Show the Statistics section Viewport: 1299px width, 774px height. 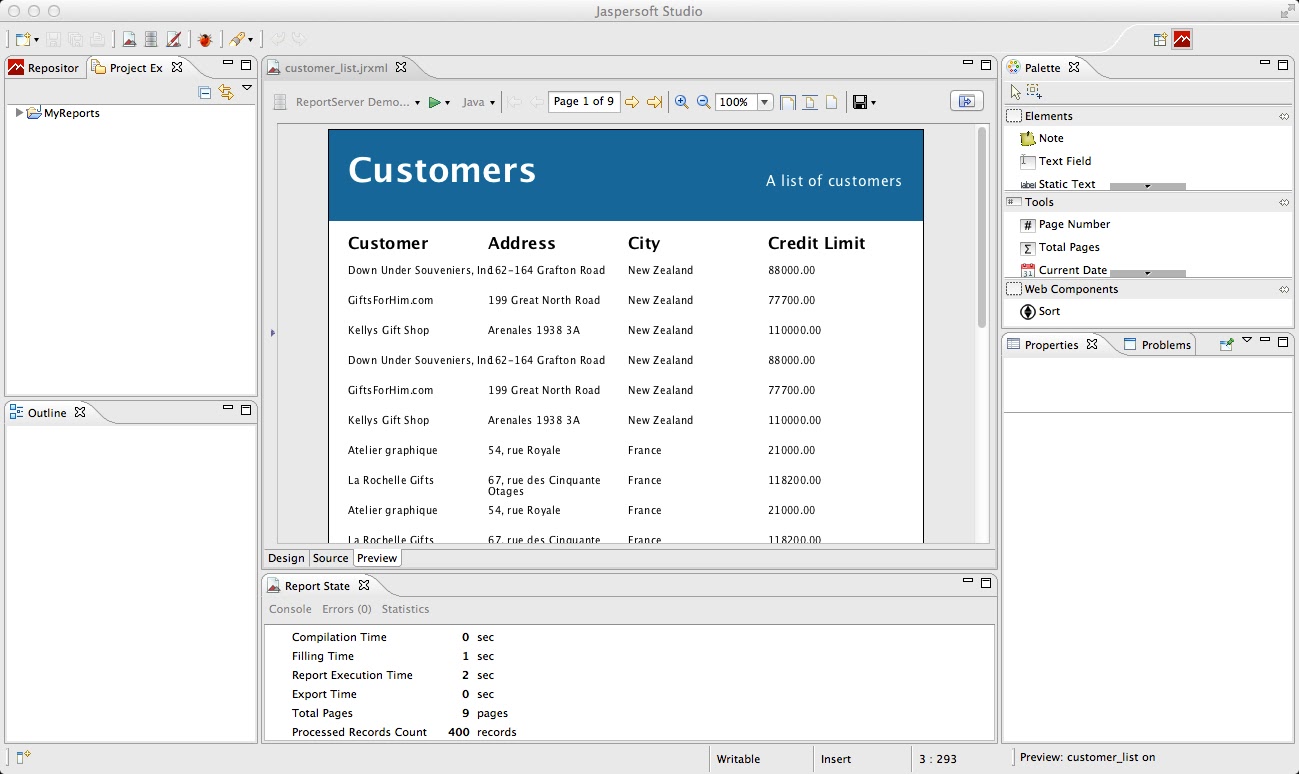click(405, 609)
